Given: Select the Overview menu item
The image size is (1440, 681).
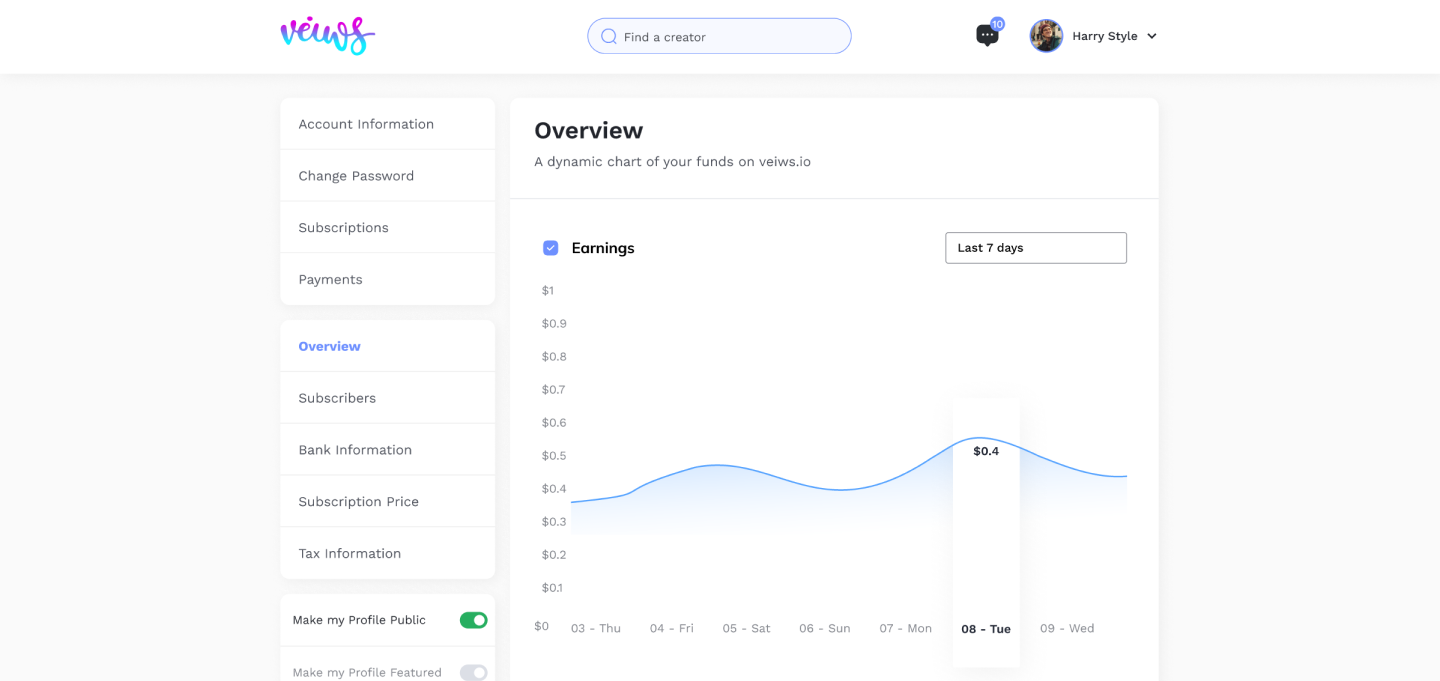Looking at the screenshot, I should (x=387, y=346).
